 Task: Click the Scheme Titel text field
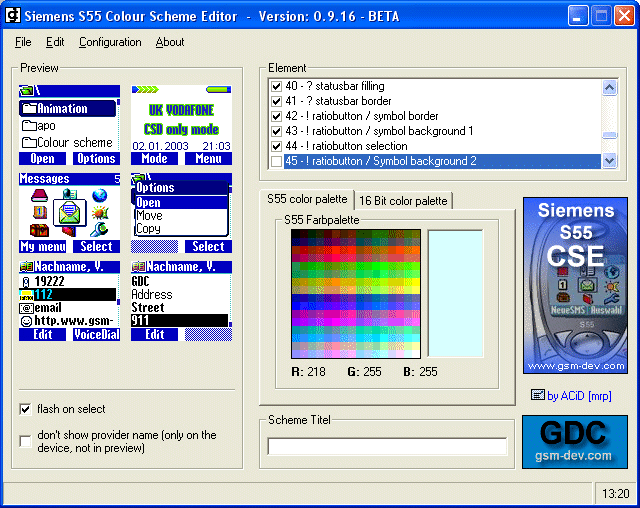pyautogui.click(x=387, y=446)
